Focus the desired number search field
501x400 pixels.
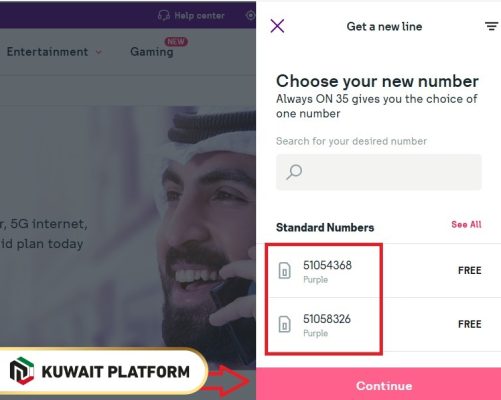379,172
